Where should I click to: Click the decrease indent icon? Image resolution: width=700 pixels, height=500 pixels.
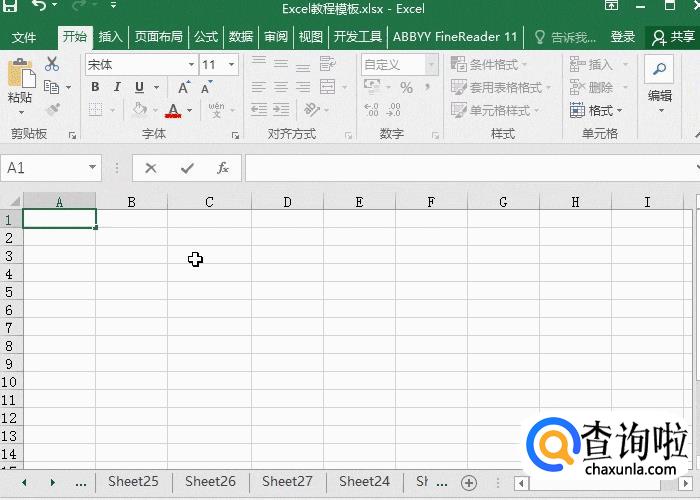(259, 109)
